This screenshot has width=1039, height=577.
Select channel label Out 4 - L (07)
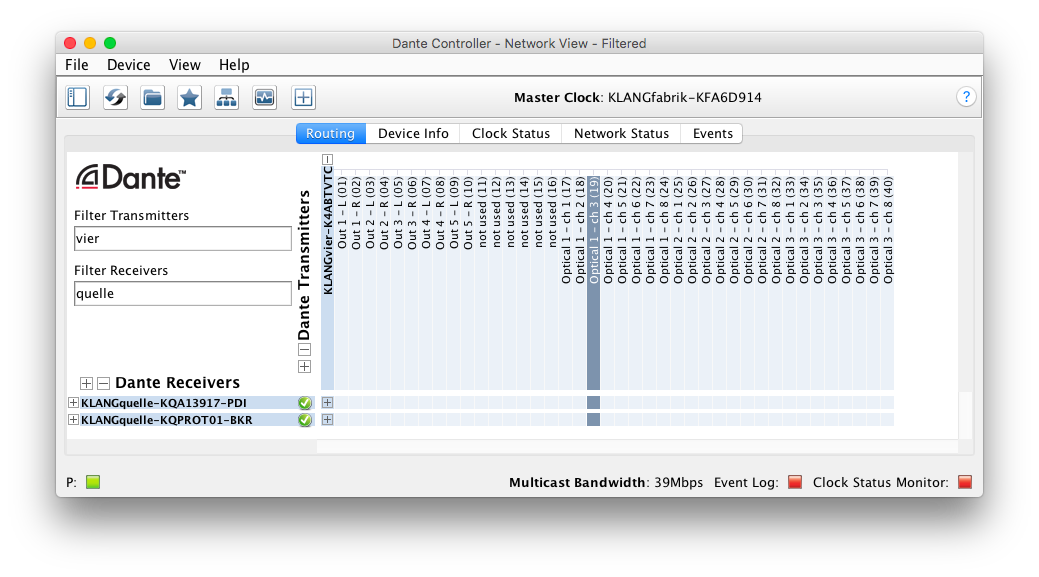tap(426, 213)
